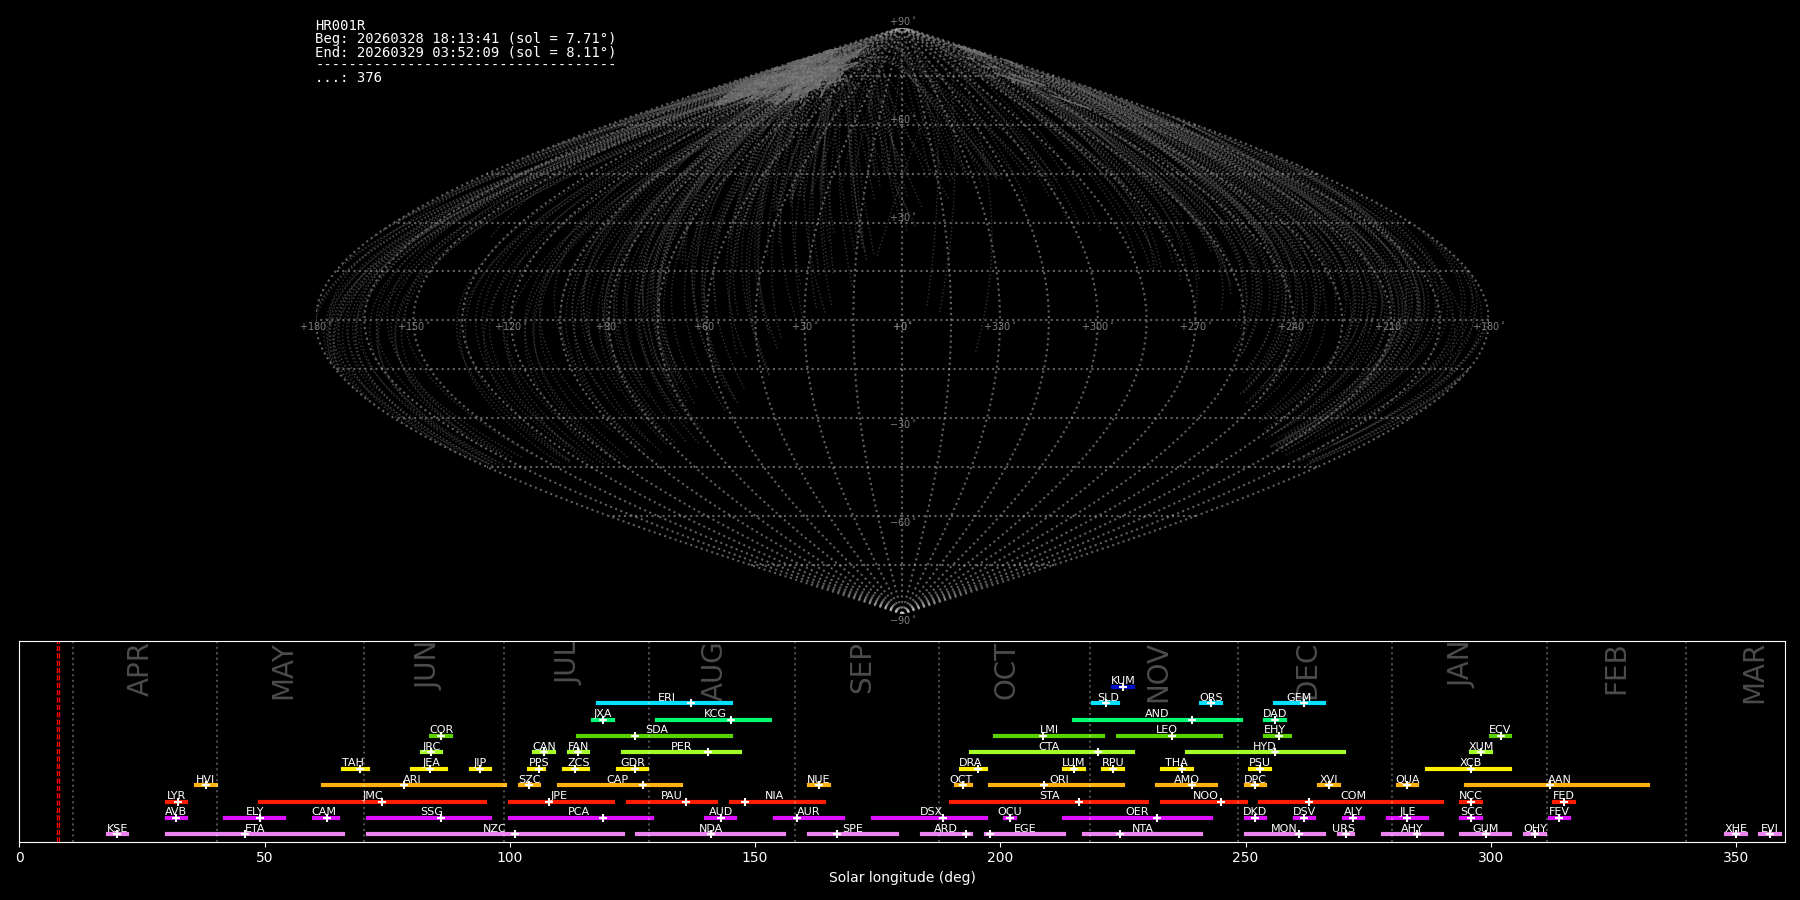Click the TAH shower label
This screenshot has height=900, width=1800.
coord(353,763)
